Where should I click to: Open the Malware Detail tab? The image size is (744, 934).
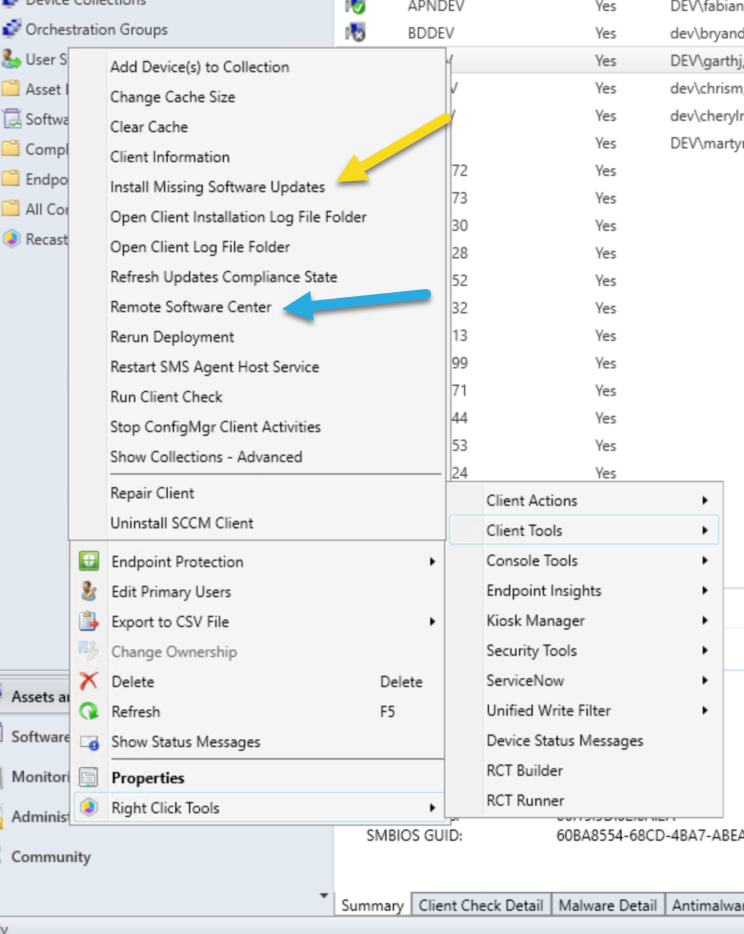pyautogui.click(x=608, y=905)
